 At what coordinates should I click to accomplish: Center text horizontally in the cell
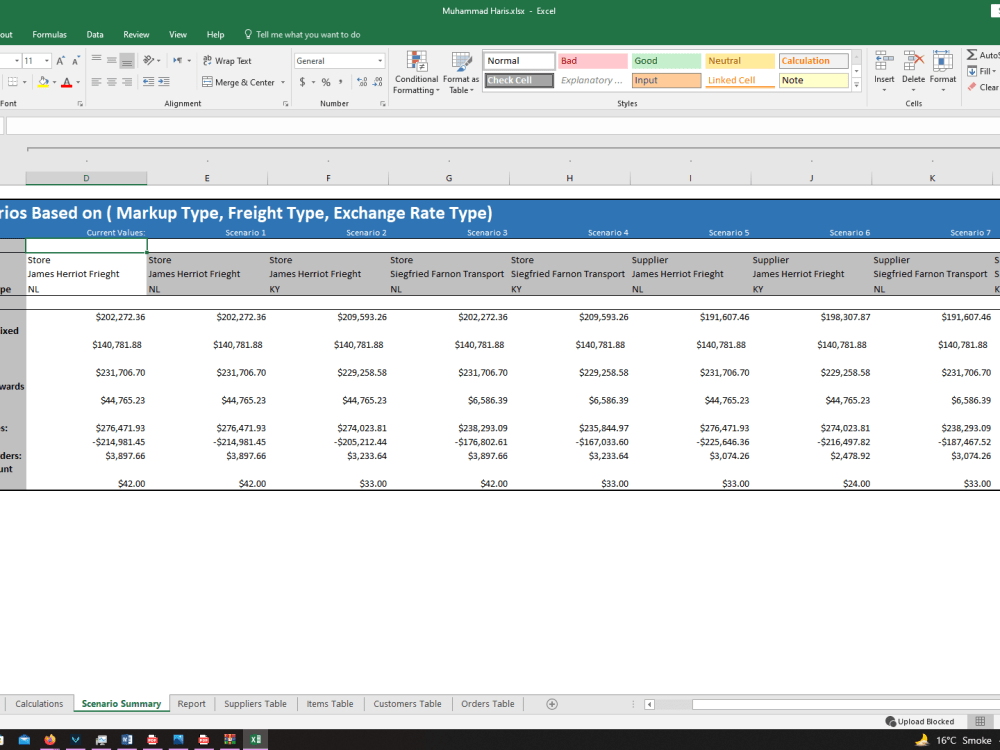(x=112, y=82)
